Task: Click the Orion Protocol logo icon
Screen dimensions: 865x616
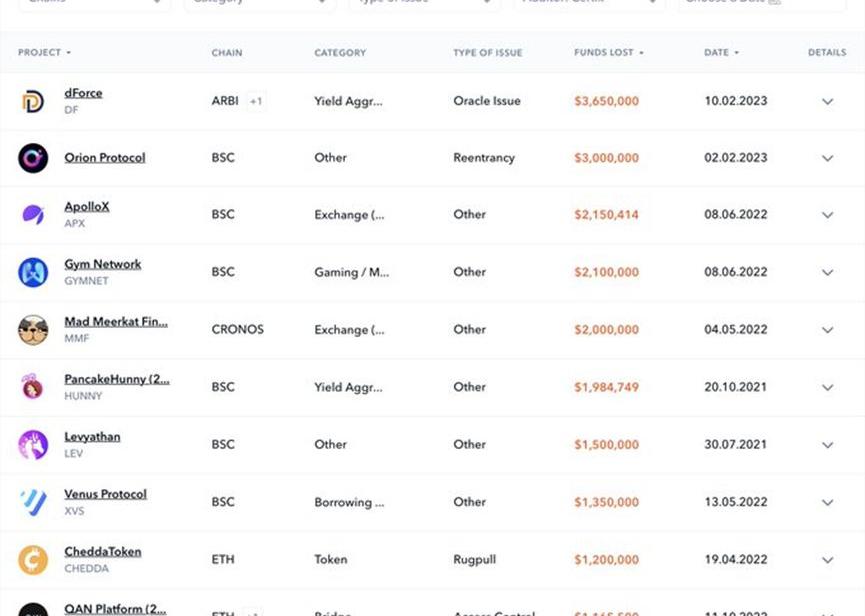Action: 33,158
